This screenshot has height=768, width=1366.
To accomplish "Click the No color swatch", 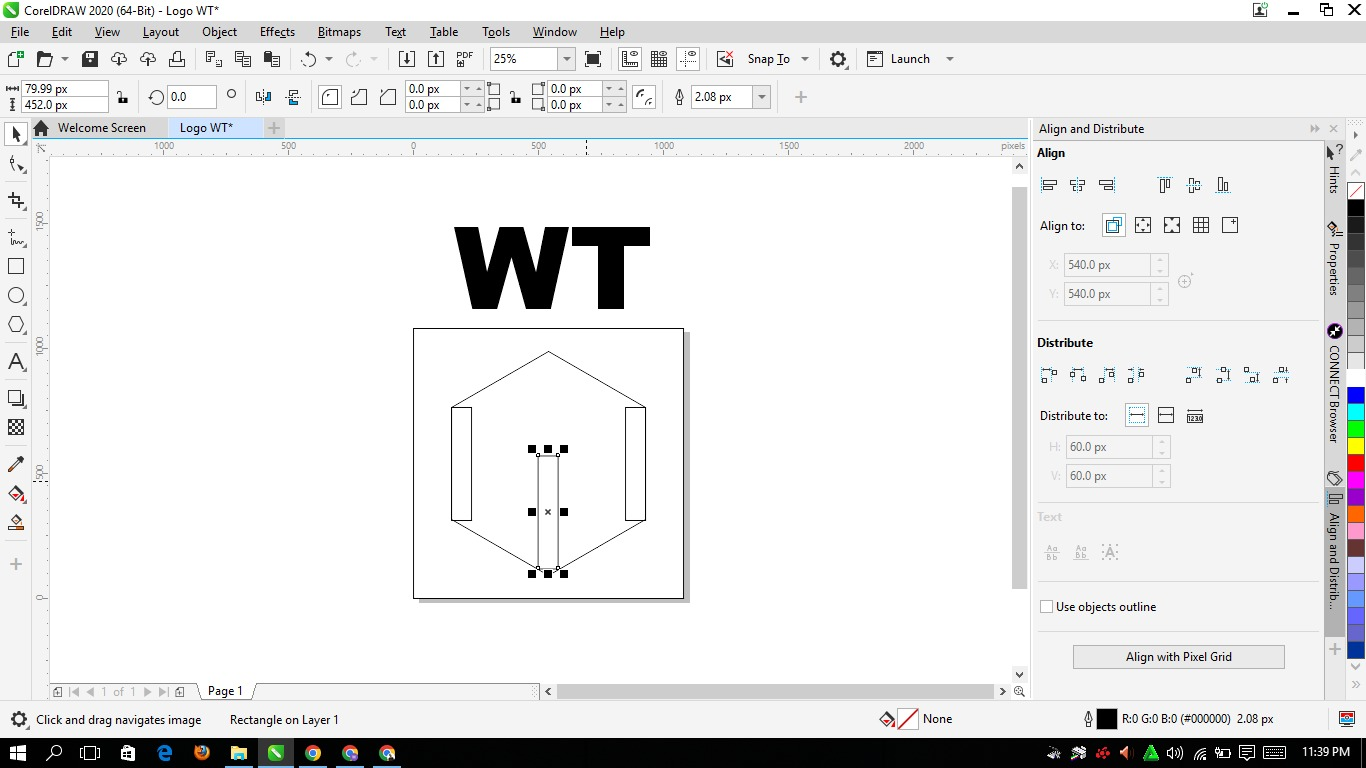I will pyautogui.click(x=1356, y=190).
